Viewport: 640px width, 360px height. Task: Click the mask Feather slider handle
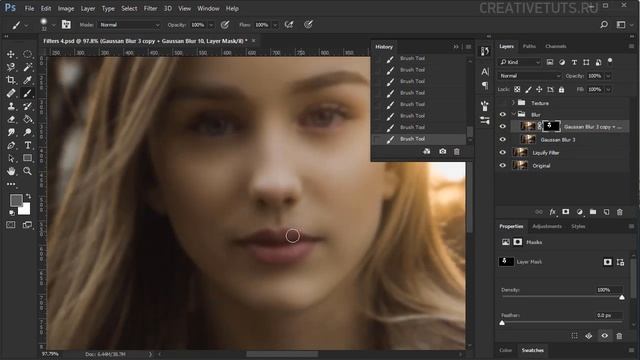pyautogui.click(x=502, y=322)
